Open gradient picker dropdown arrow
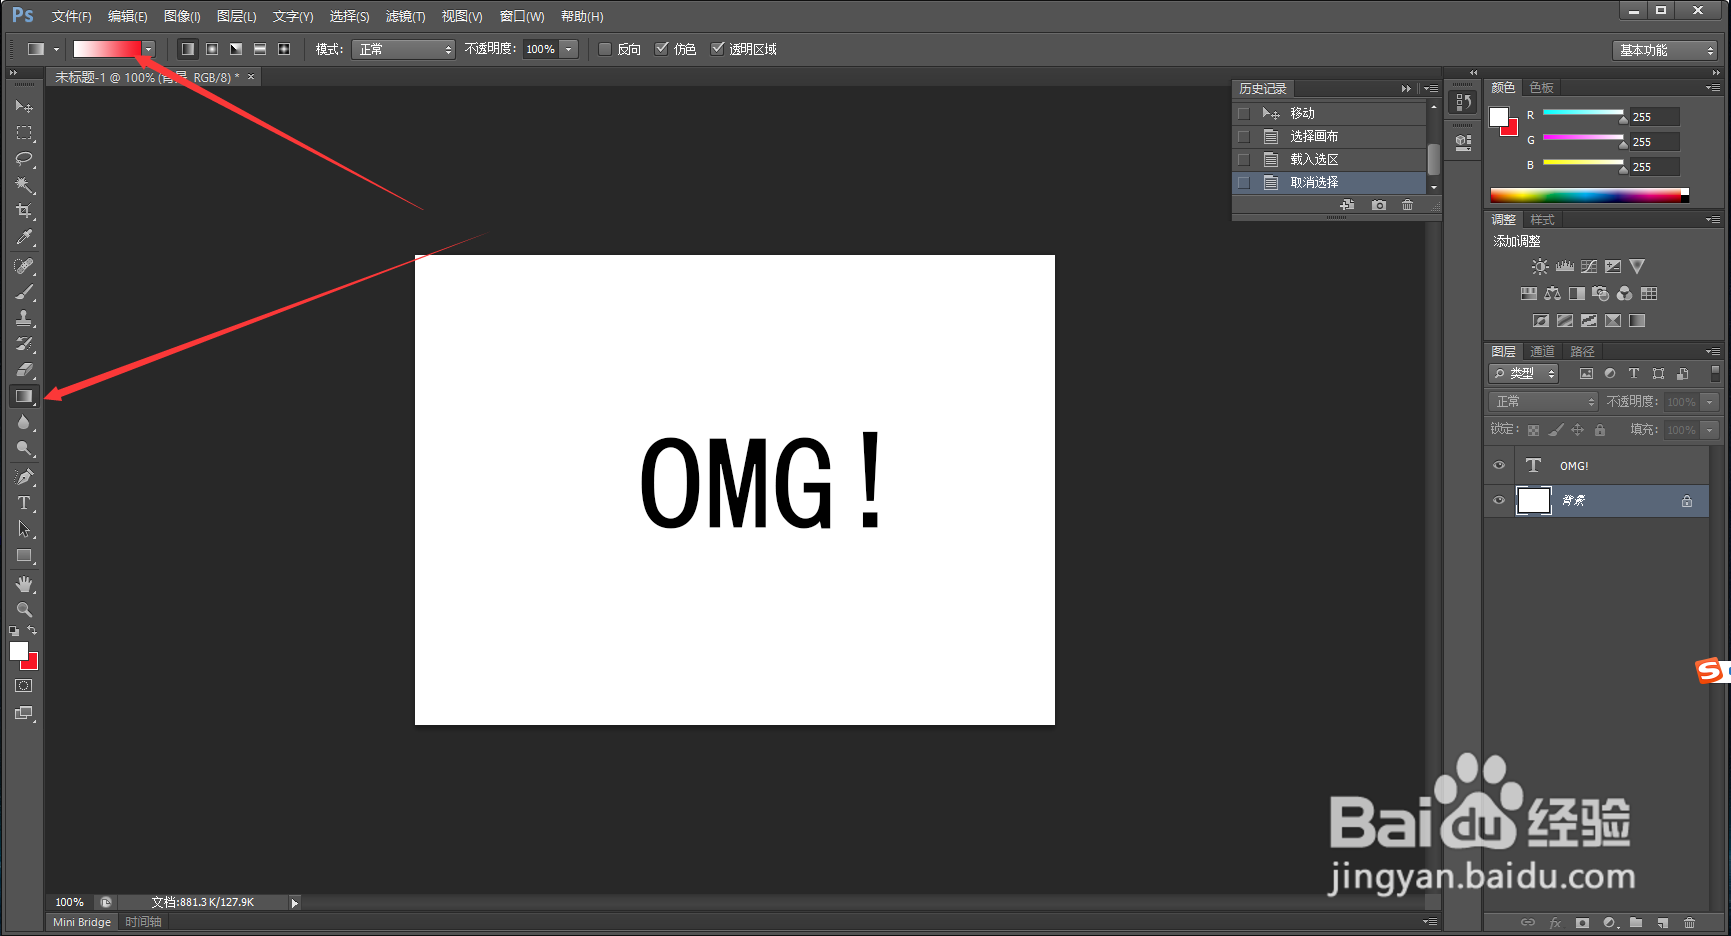The height and width of the screenshot is (936, 1731). [149, 49]
